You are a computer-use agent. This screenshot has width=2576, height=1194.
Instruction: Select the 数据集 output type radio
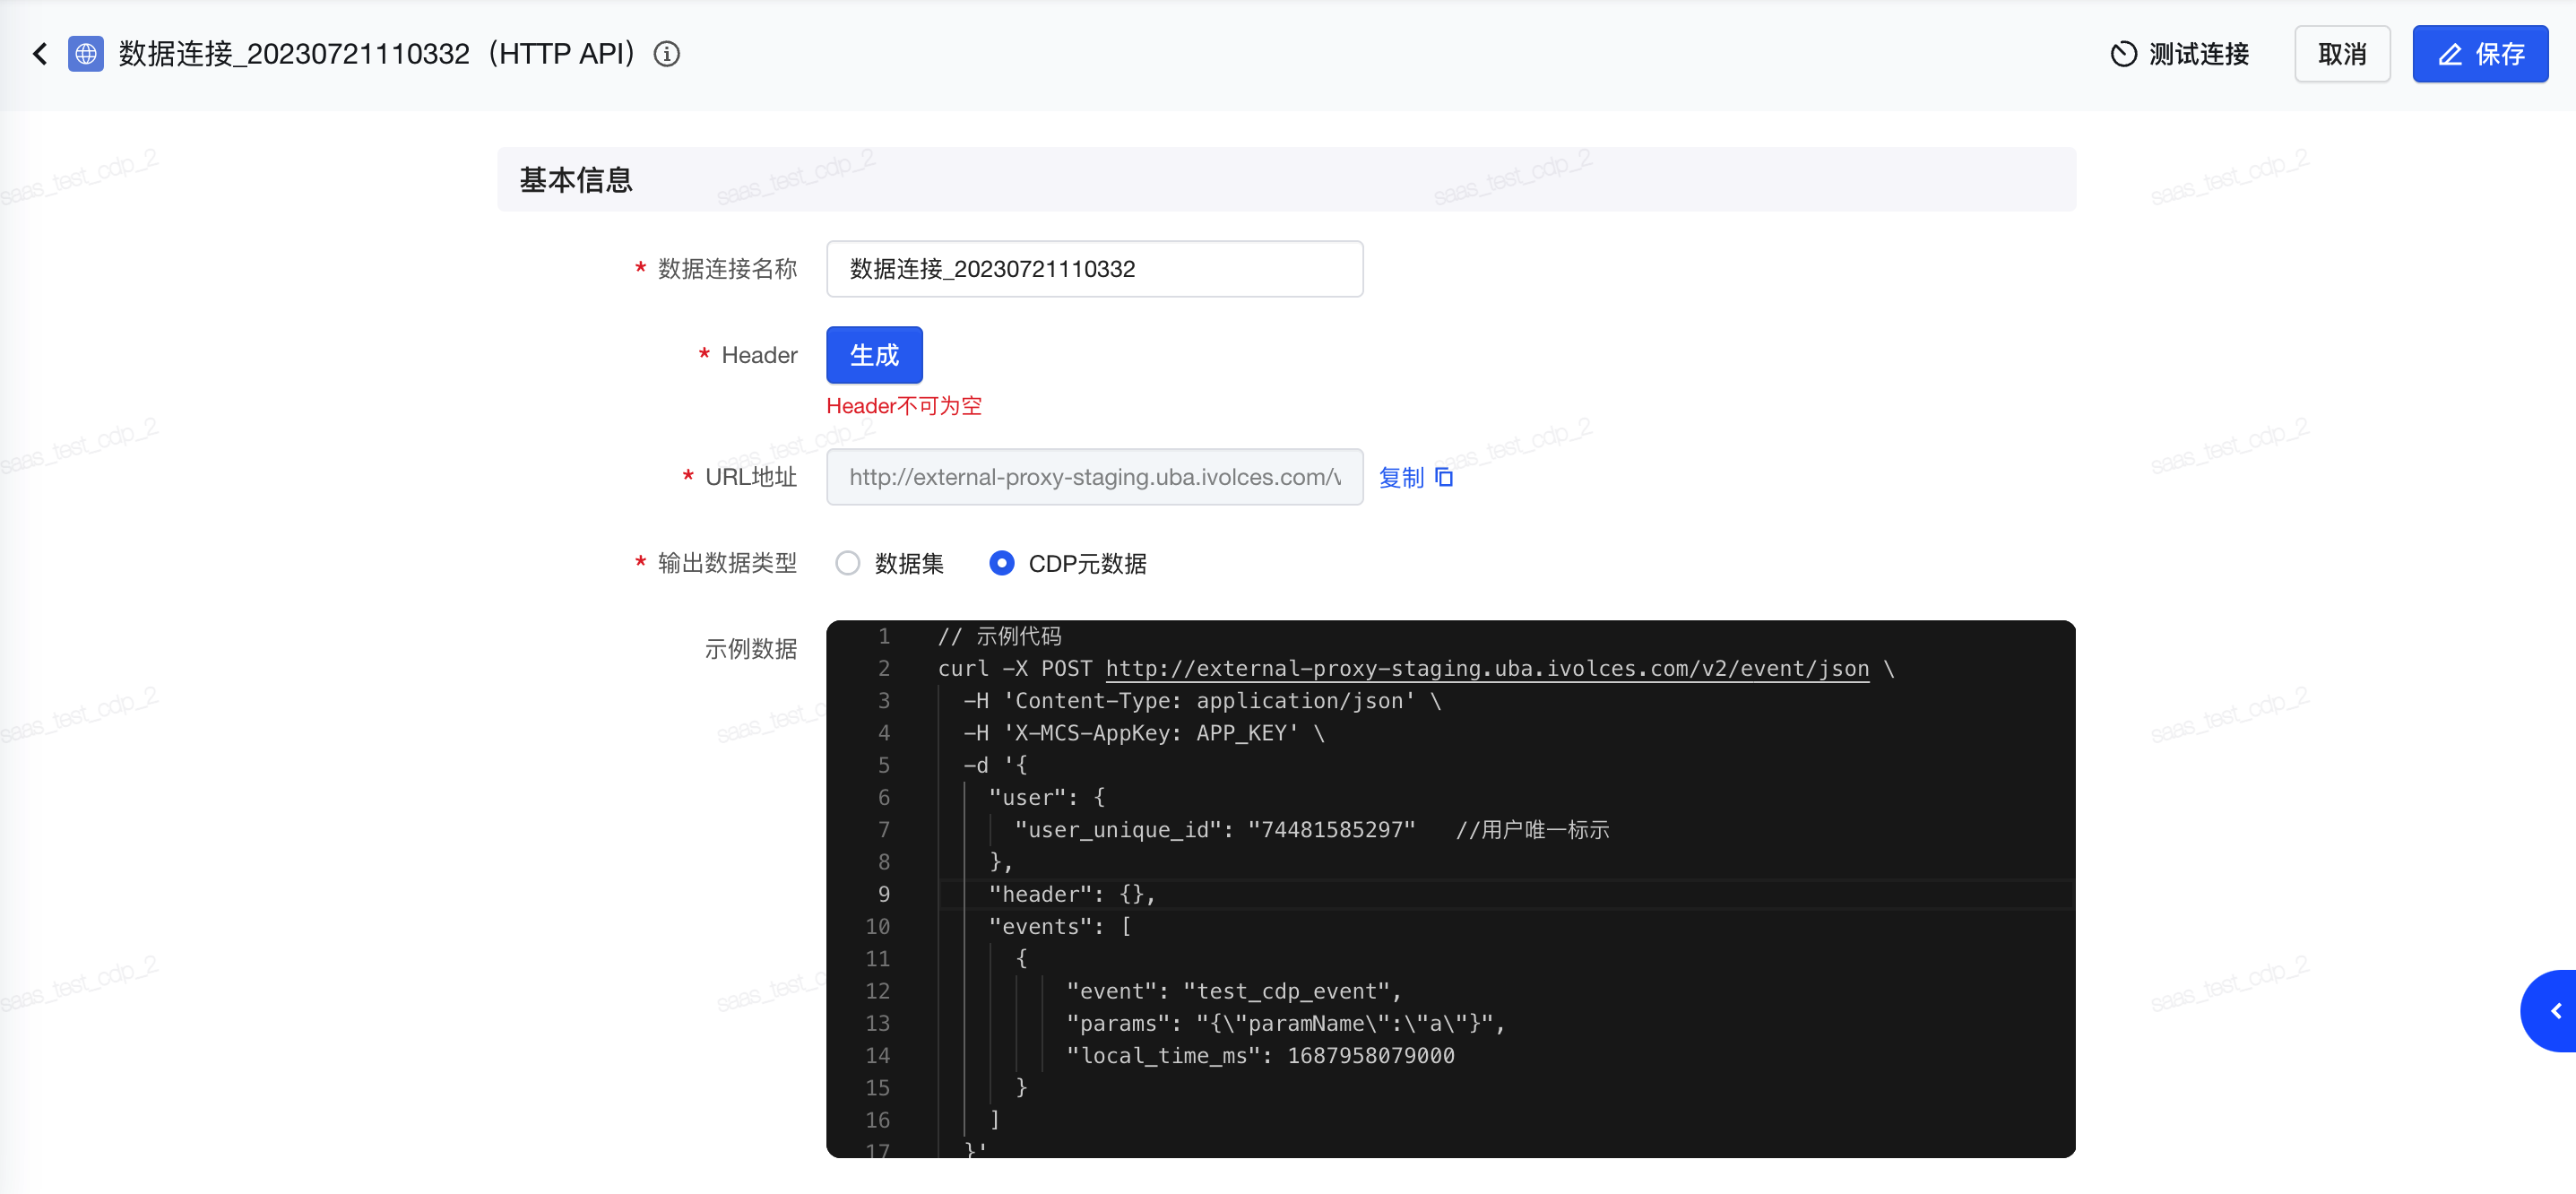(848, 563)
